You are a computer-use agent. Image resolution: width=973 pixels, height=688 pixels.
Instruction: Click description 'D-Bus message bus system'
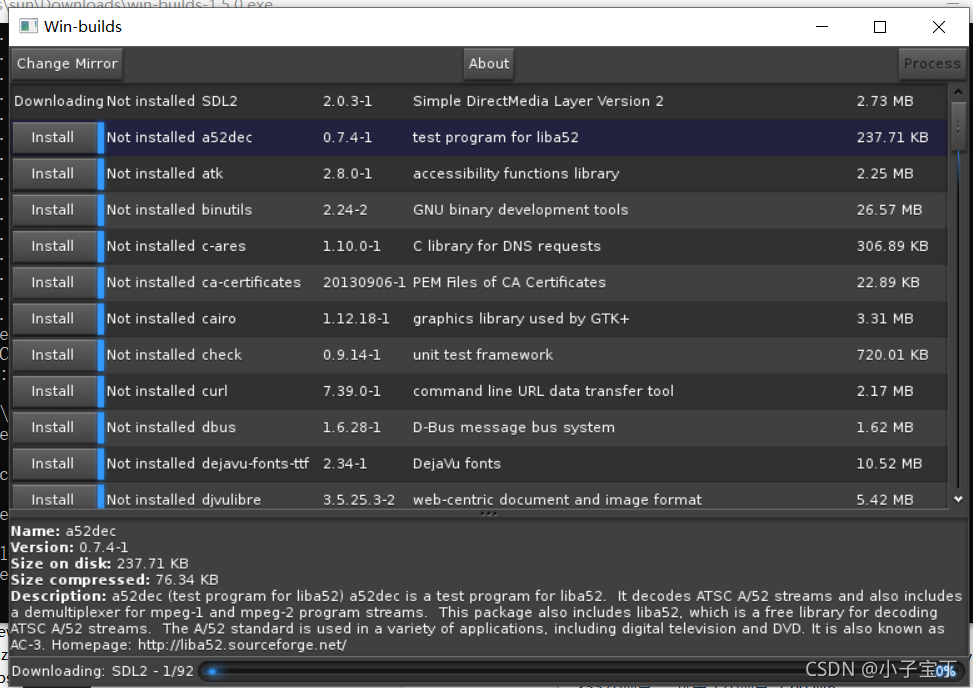[x=514, y=427]
